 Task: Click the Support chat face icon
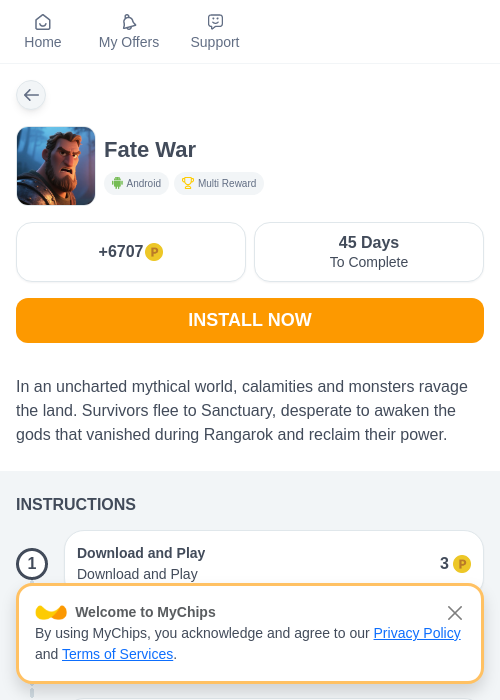[215, 22]
